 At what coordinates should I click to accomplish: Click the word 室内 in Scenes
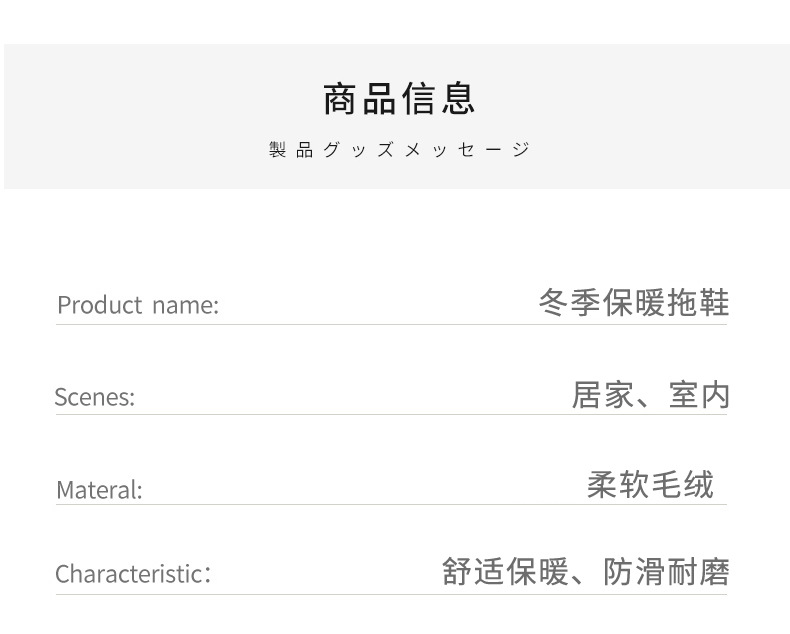pyautogui.click(x=699, y=395)
